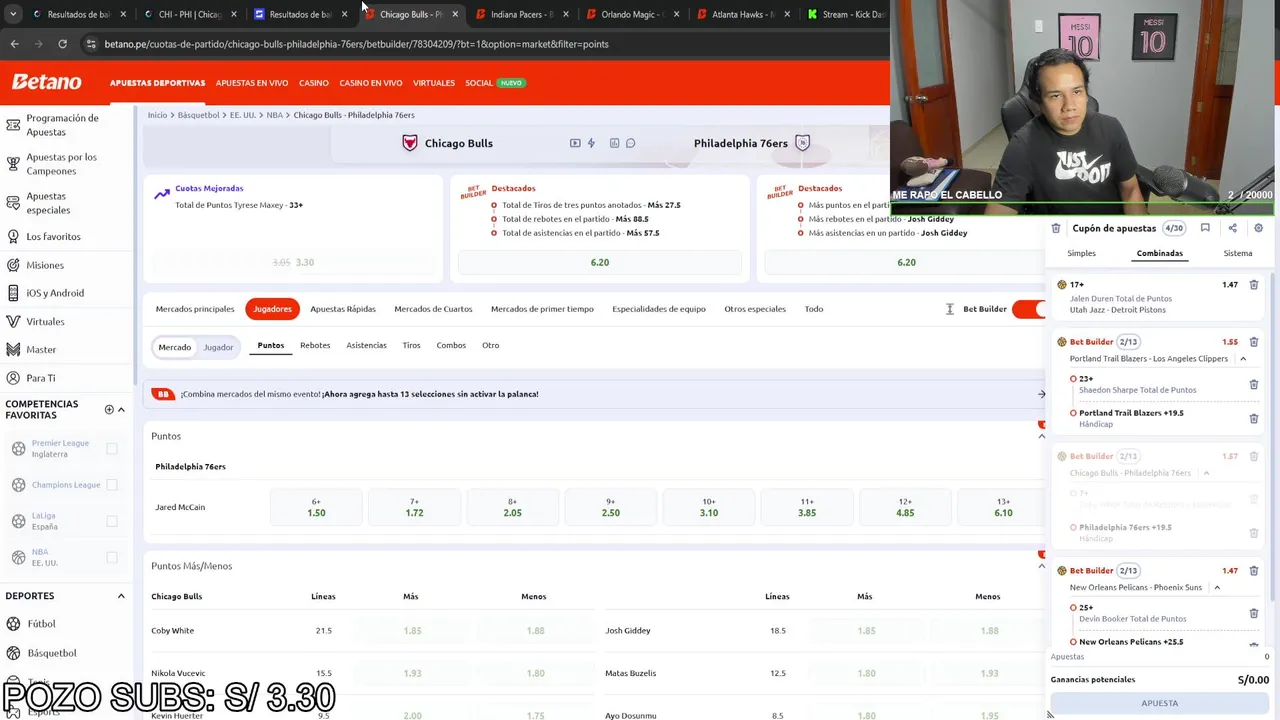Screen dimensions: 1280x720
Task: Remove Devin Booker 25+ selection
Action: (x=1254, y=613)
